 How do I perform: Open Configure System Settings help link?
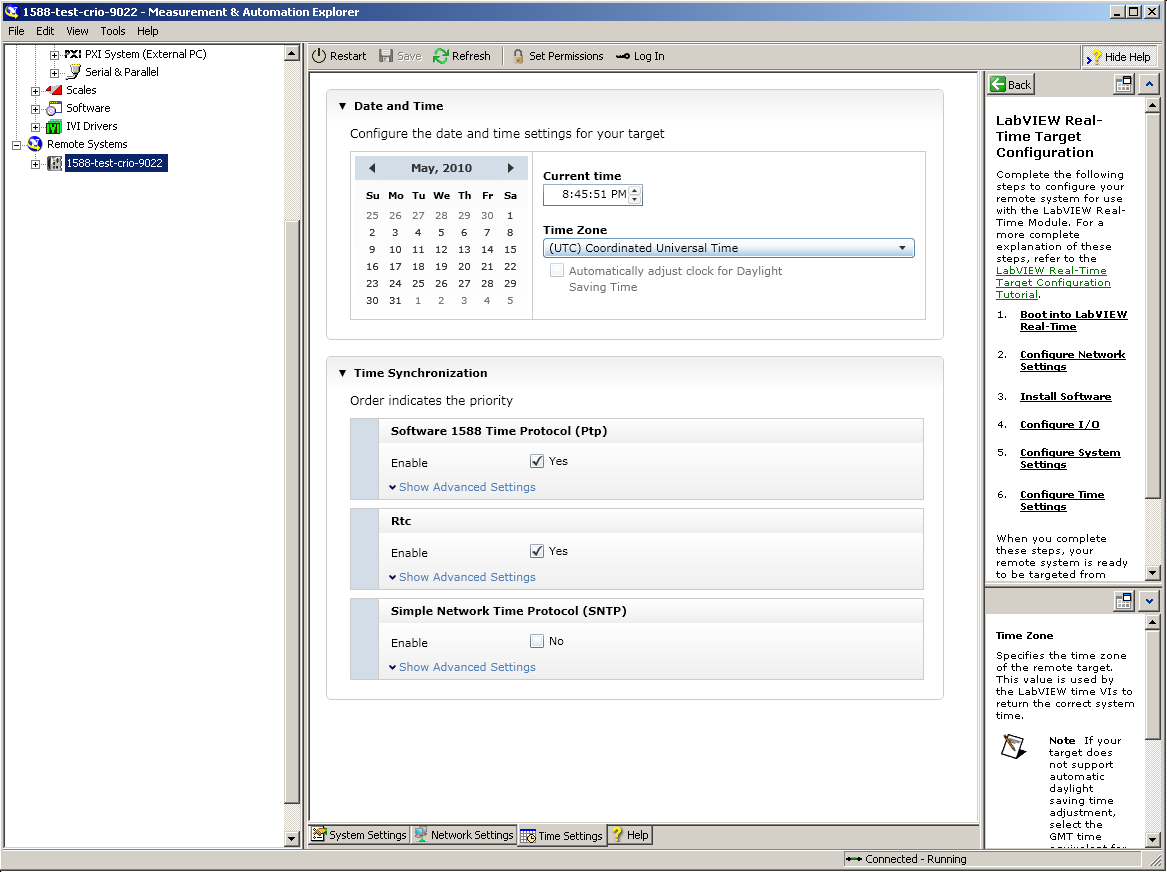[1070, 458]
